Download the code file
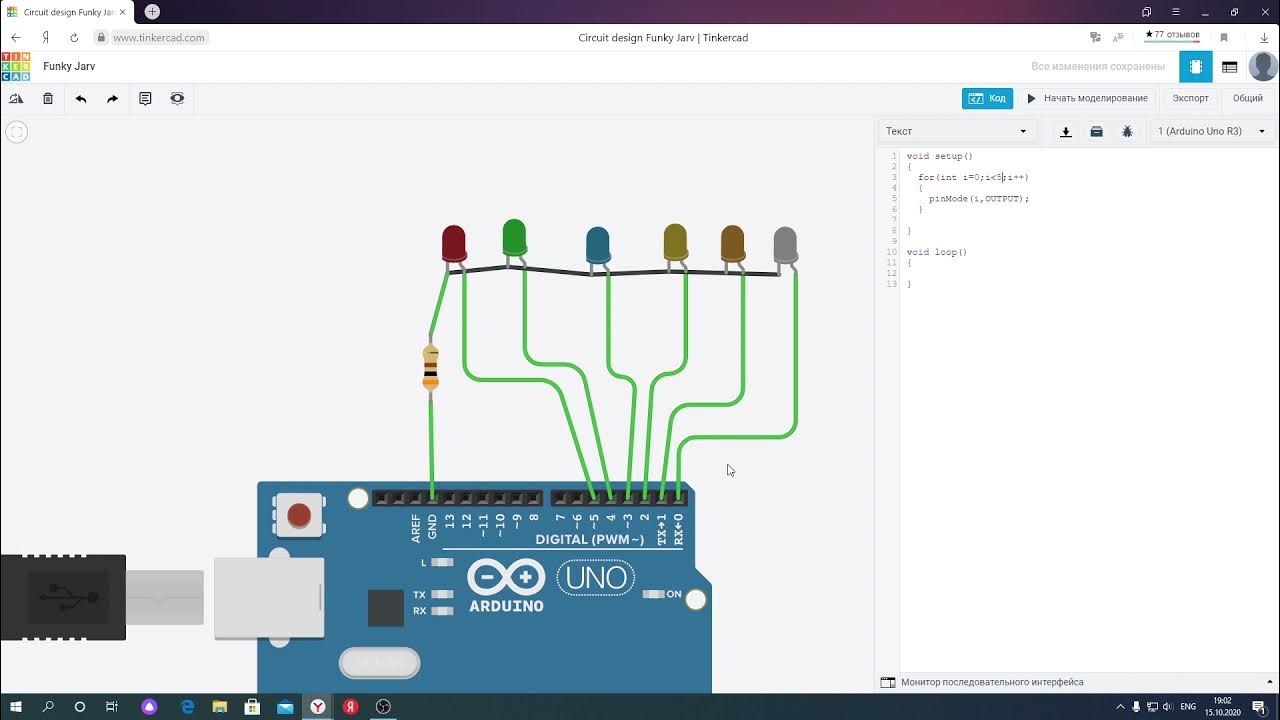Screen dimensions: 1280x720 1066,131
